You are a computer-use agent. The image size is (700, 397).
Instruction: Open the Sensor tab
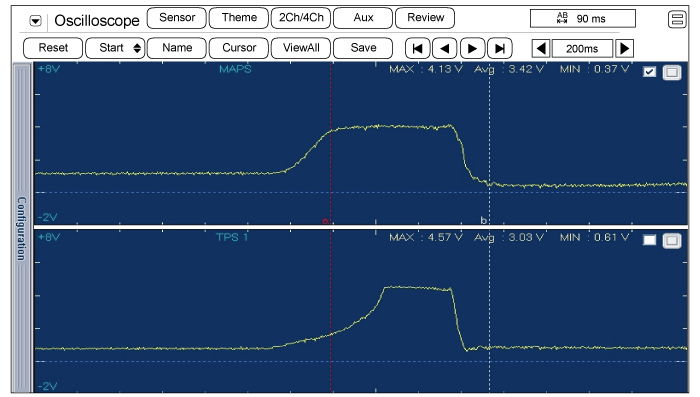point(177,18)
